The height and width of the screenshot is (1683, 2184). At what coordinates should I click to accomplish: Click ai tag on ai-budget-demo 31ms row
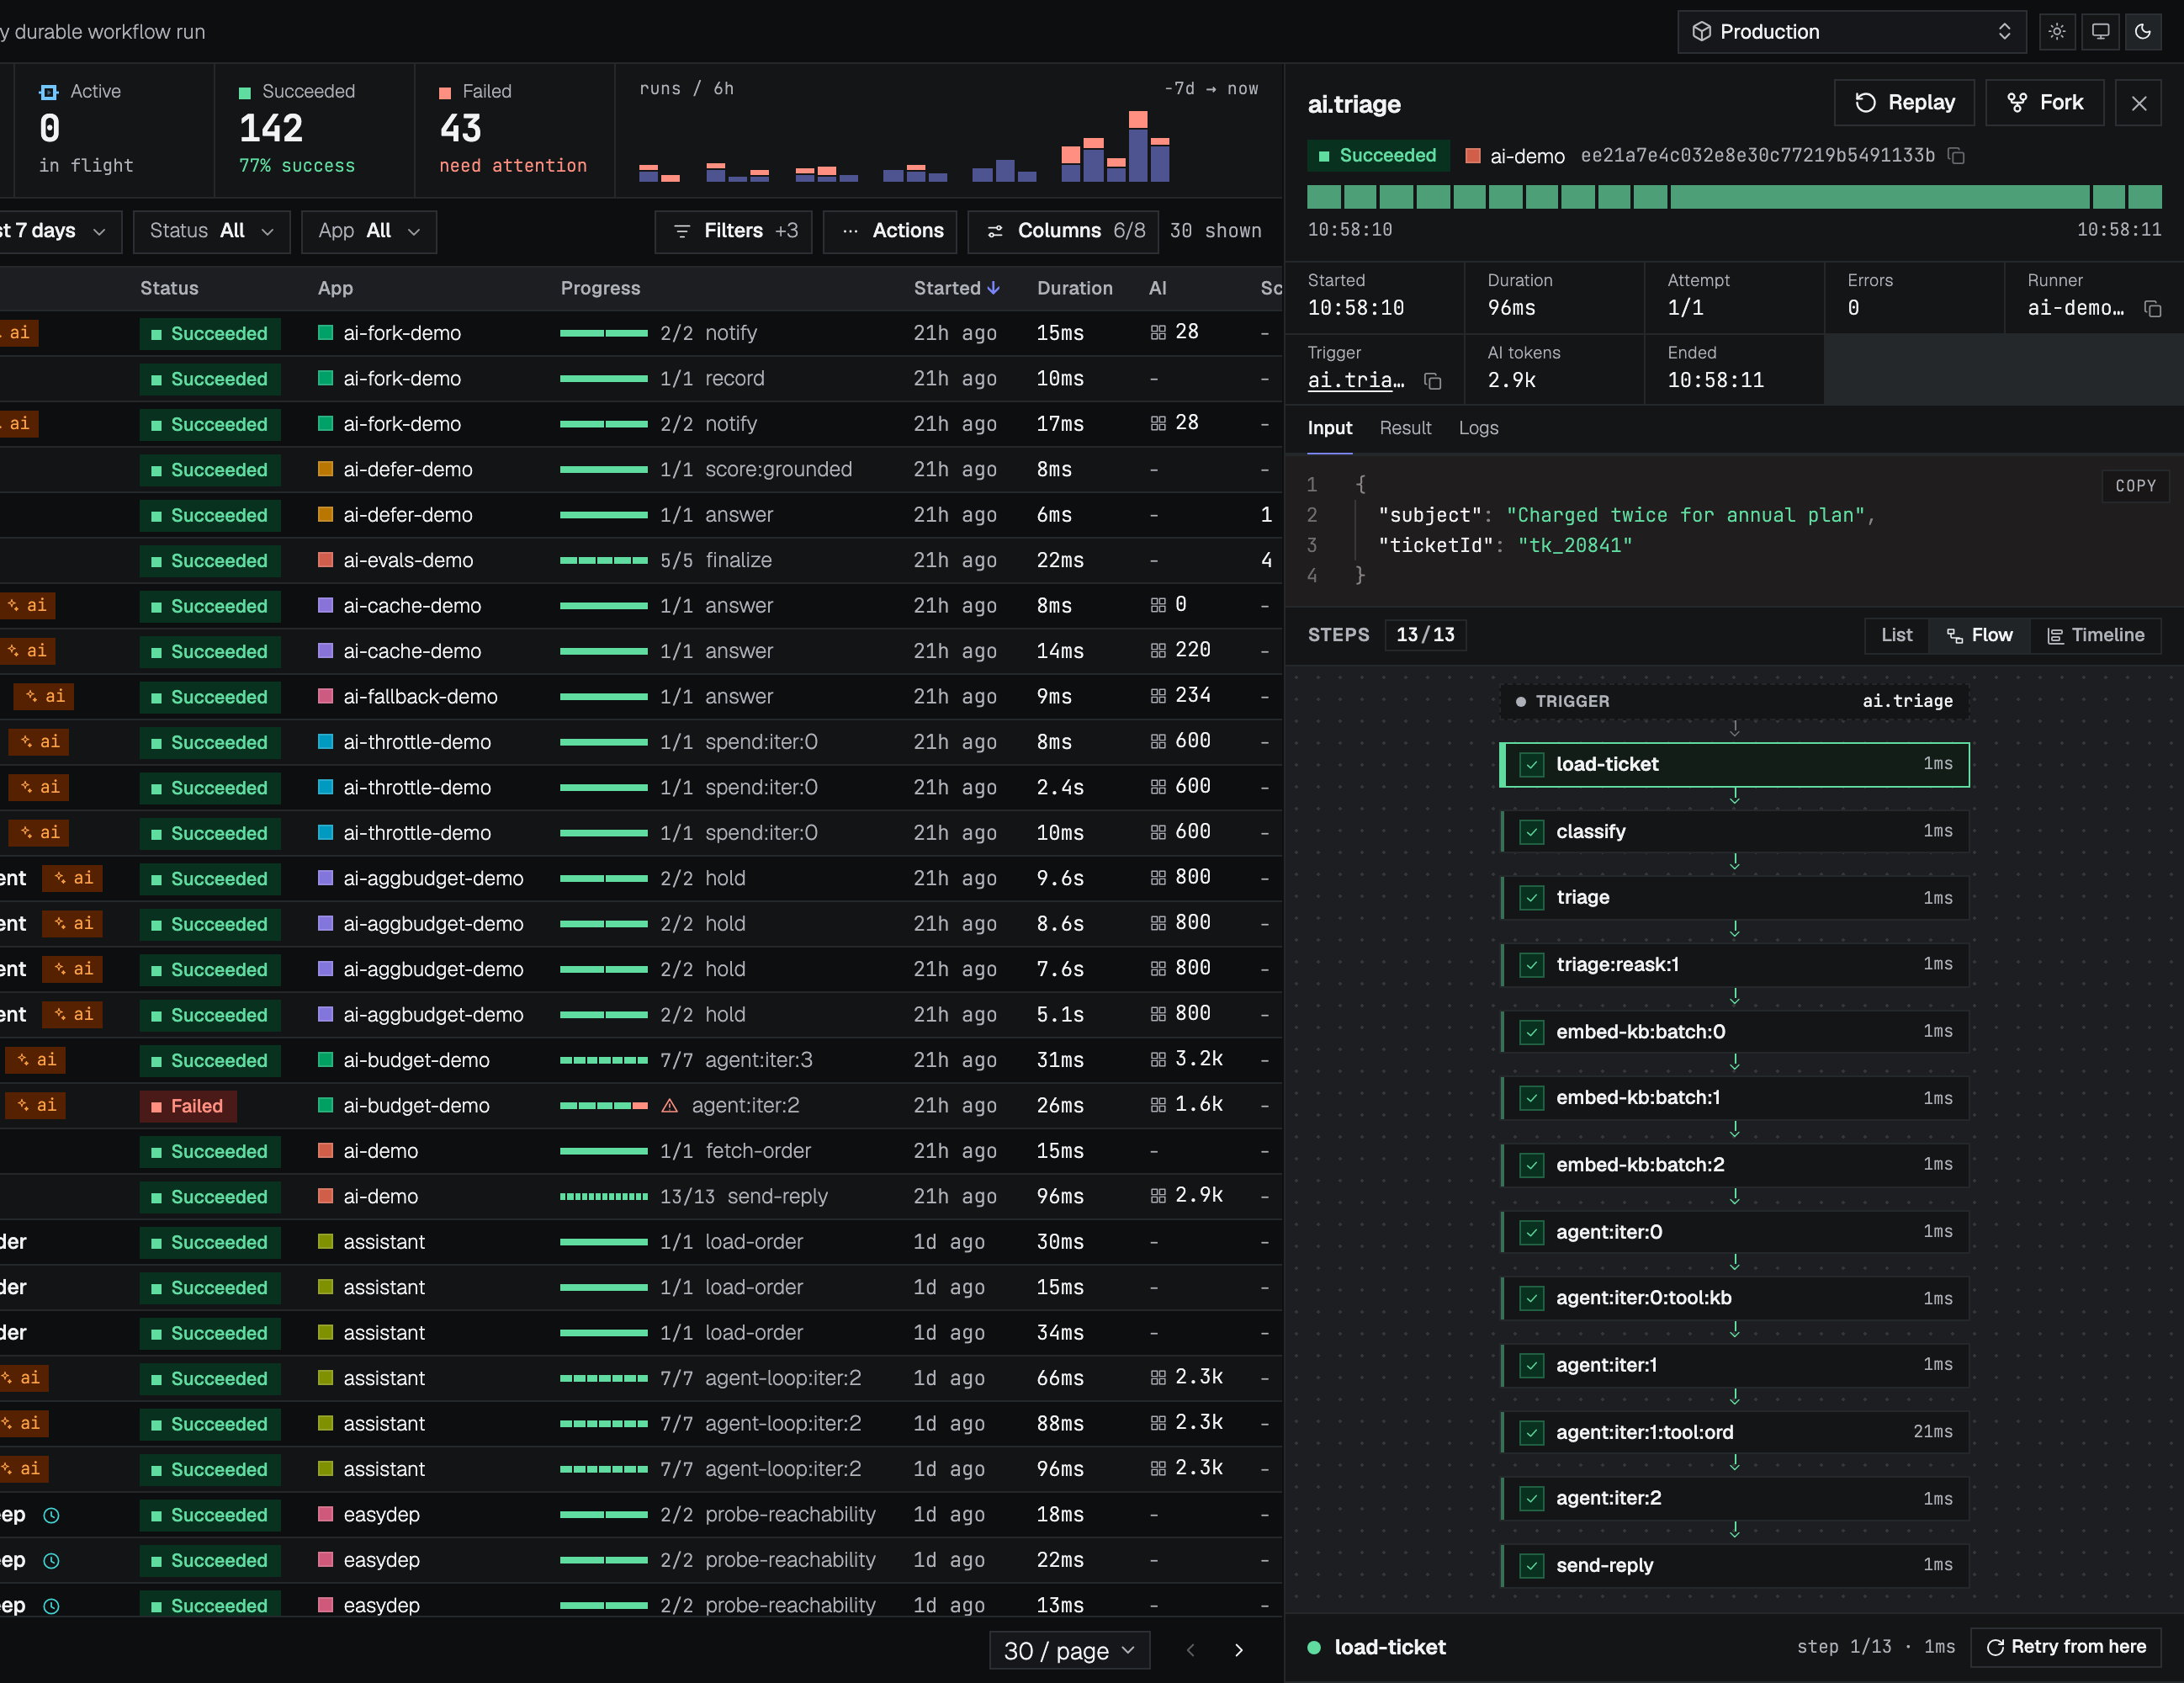[36, 1060]
